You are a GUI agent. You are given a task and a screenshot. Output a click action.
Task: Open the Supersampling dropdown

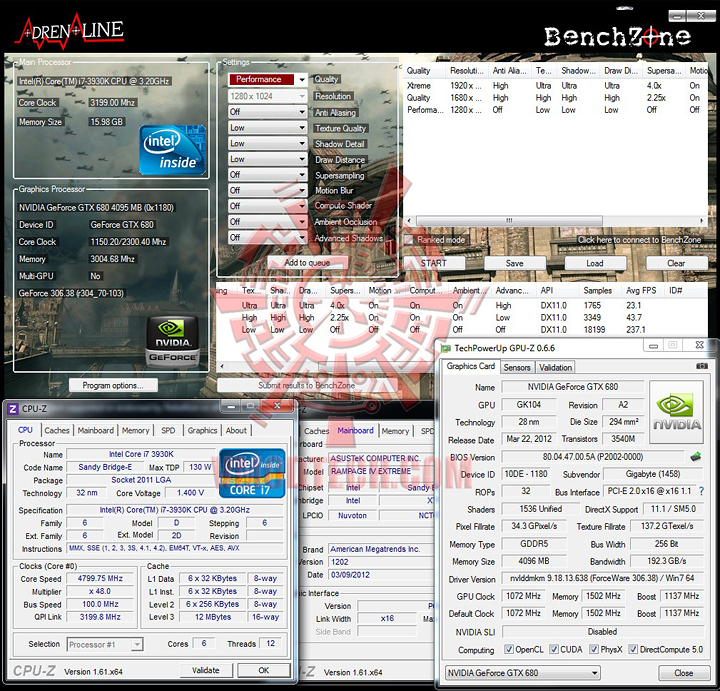pos(268,174)
